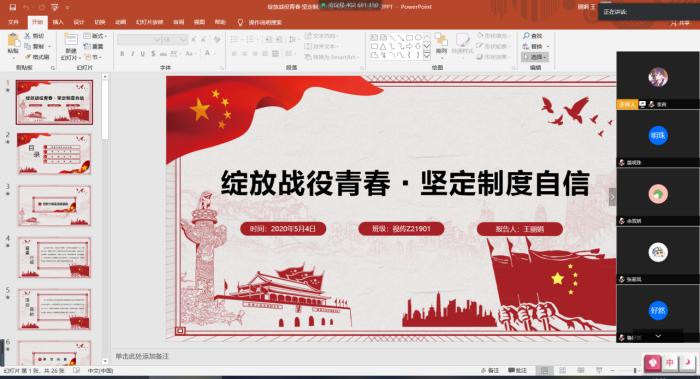Click the Find magnifier icon
This screenshot has height=379, width=700.
(526, 36)
